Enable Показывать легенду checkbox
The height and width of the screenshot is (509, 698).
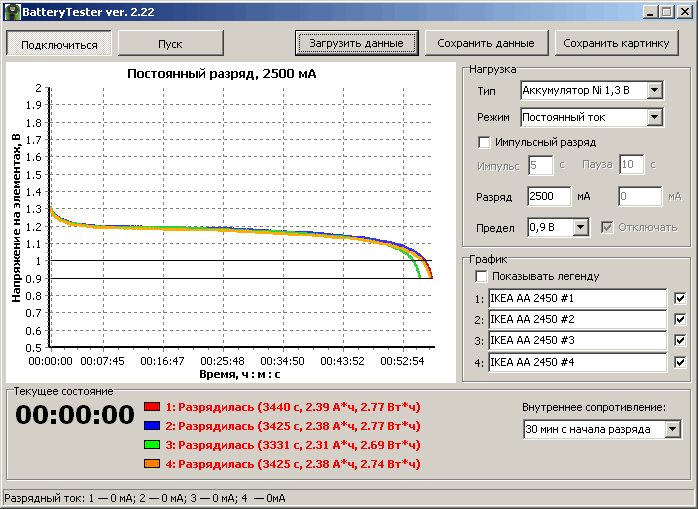tap(481, 277)
